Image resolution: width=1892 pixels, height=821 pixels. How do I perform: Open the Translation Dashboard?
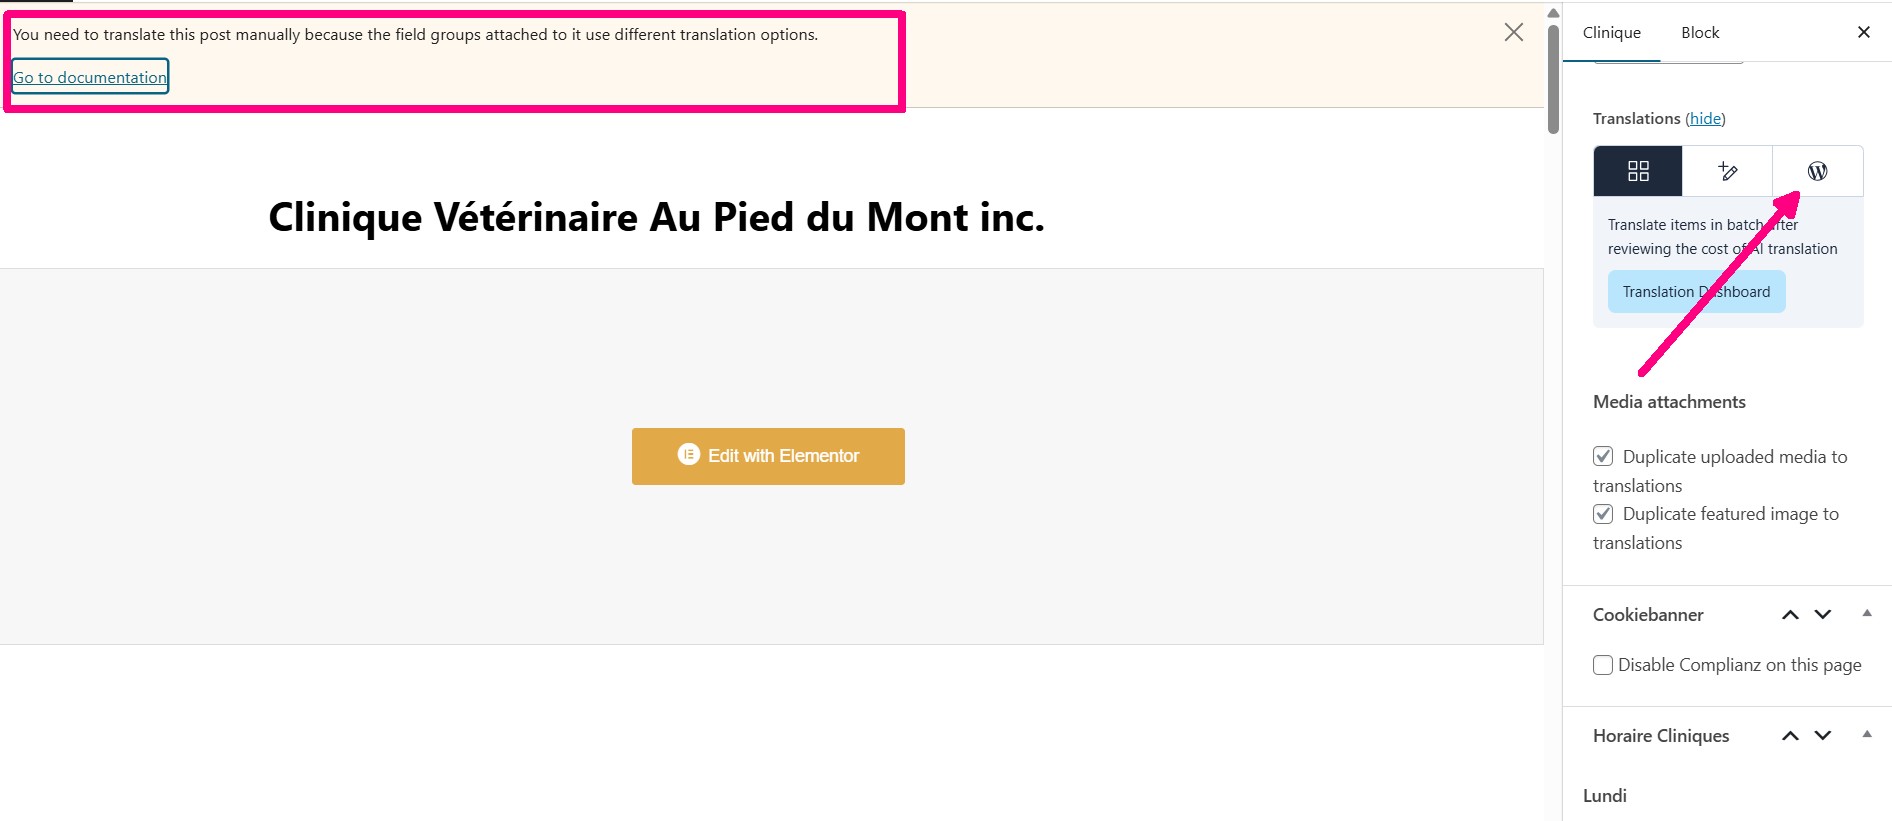click(x=1696, y=292)
